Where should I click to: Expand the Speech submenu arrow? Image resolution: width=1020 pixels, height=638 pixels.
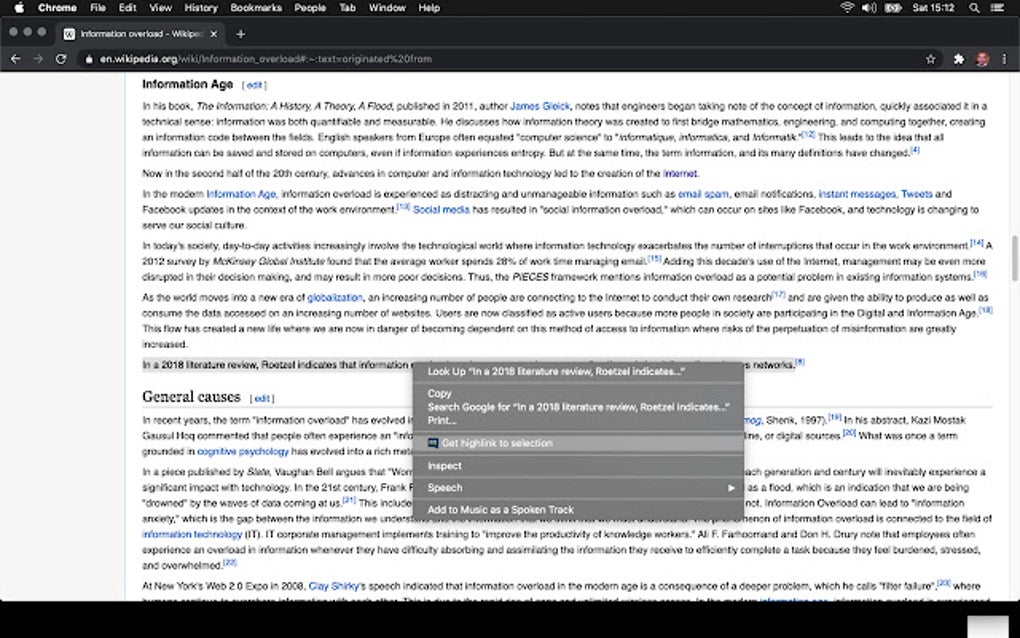731,488
